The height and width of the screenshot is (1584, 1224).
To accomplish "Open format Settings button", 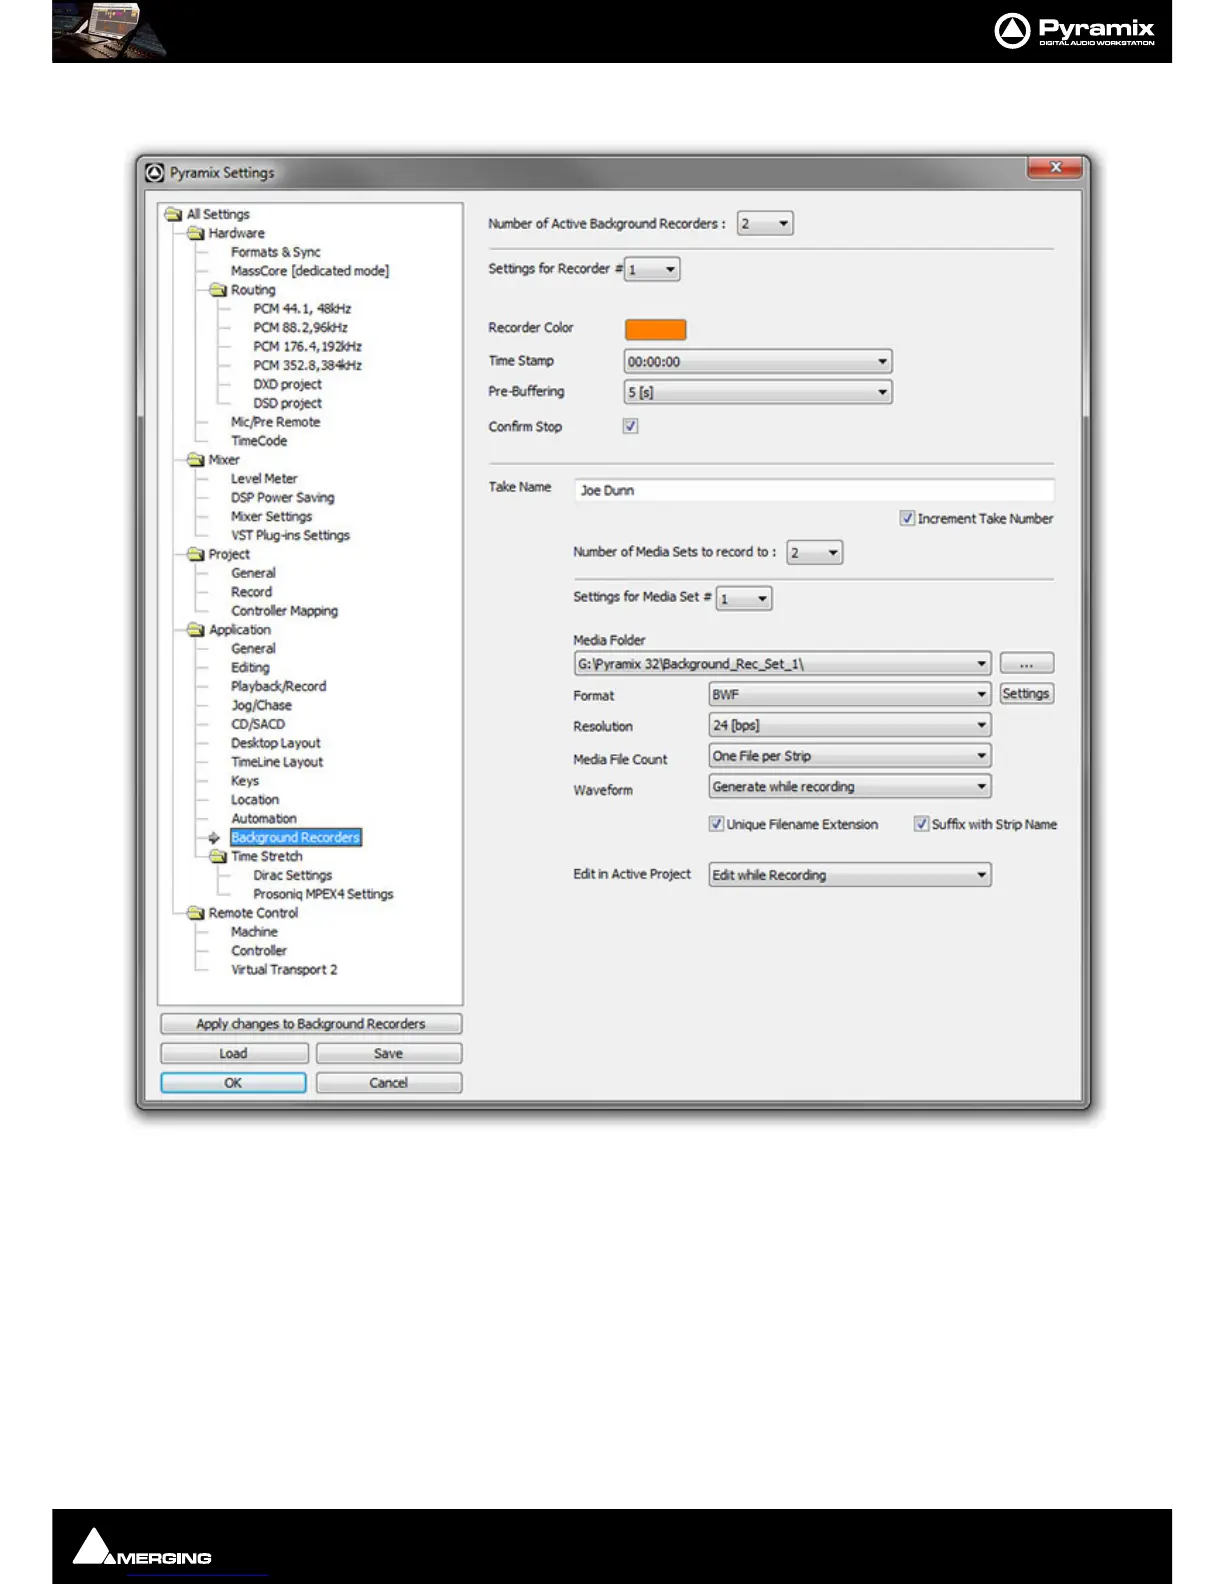I will coord(1026,693).
